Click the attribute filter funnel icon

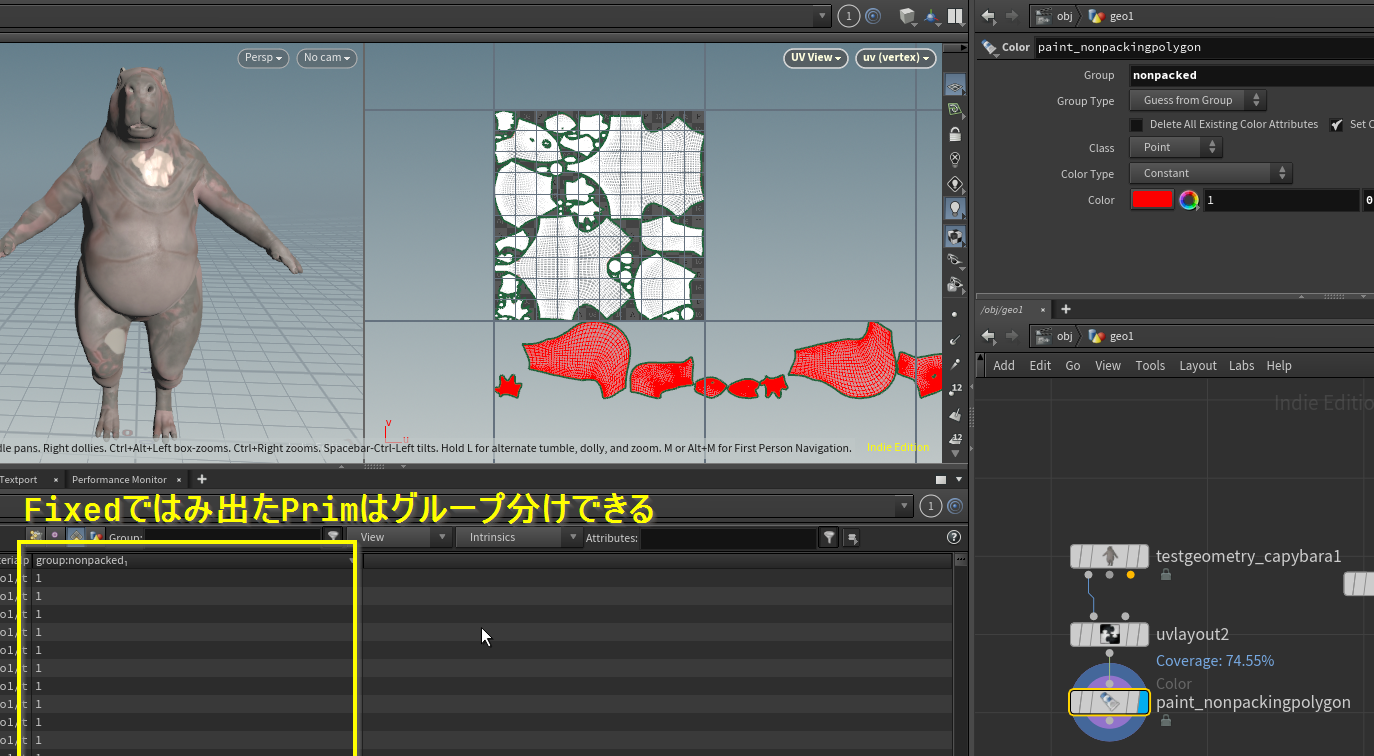tap(828, 538)
